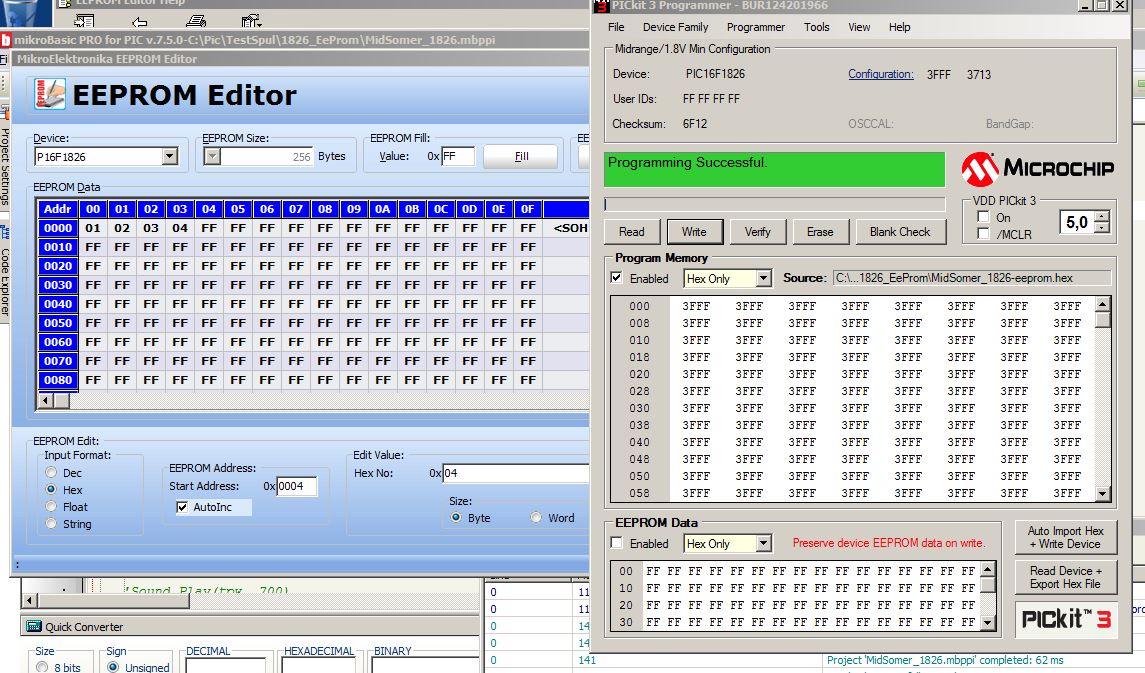Click the Read button
Image resolution: width=1145 pixels, height=673 pixels.
tap(632, 231)
